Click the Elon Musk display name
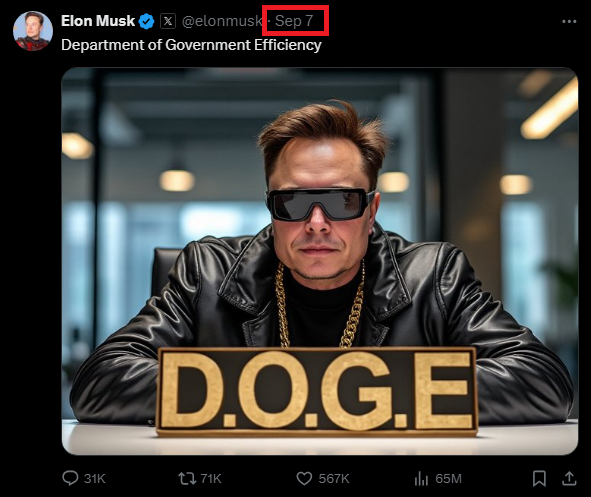 [x=98, y=21]
